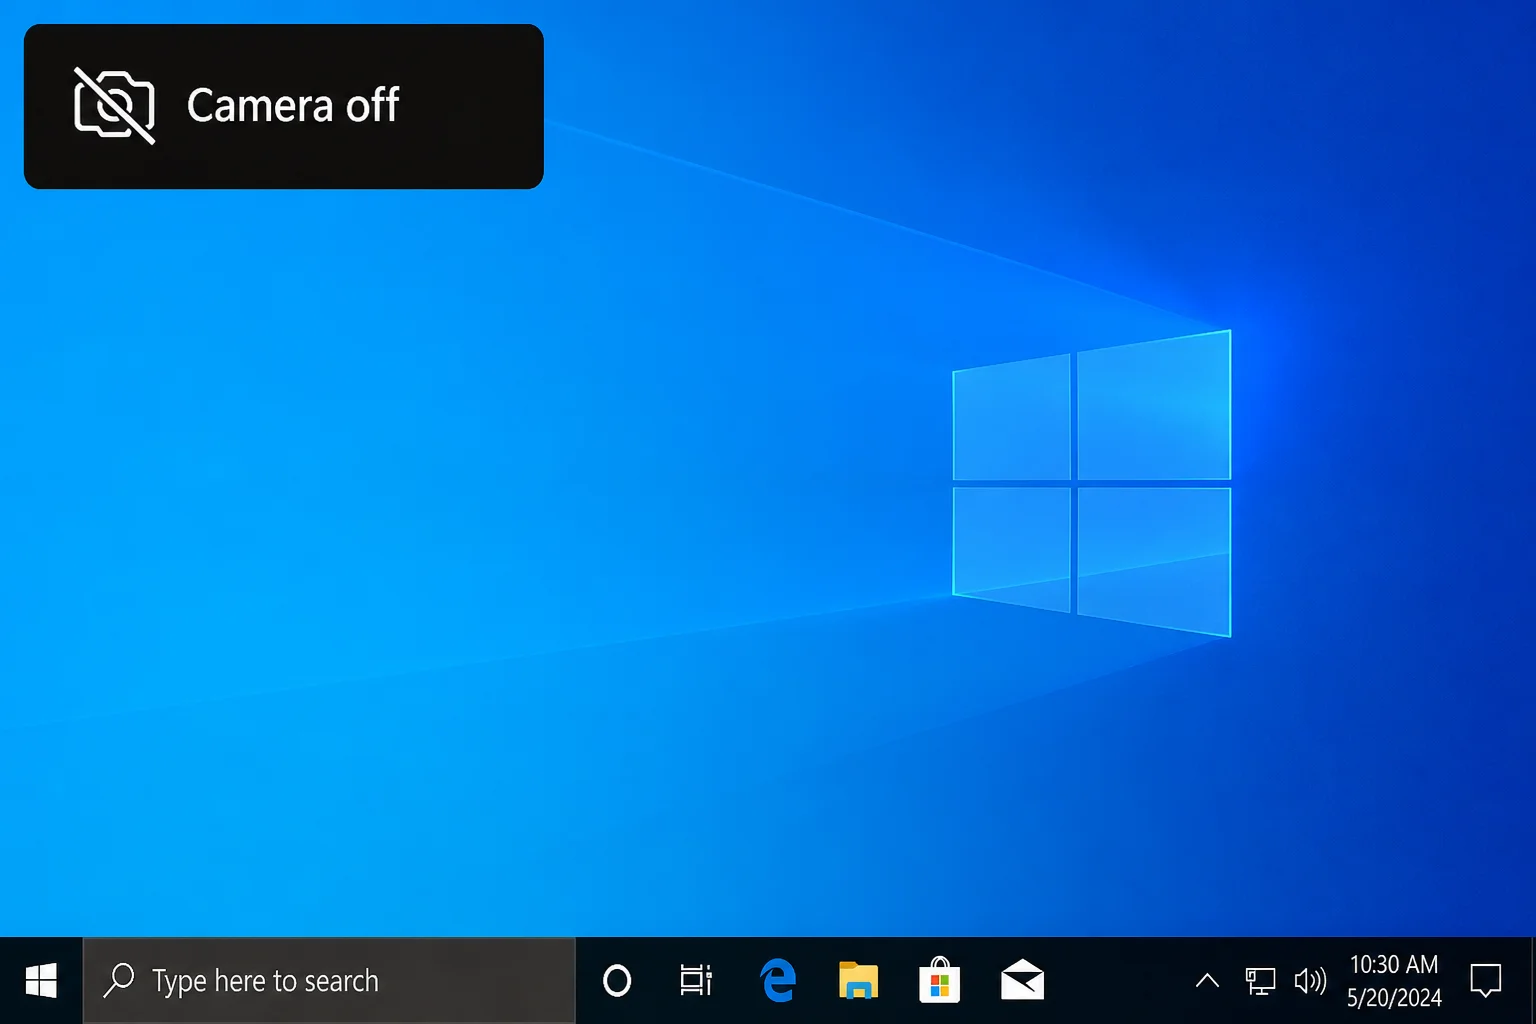Open the Mail app from the taskbar
Screen dimensions: 1536x1024
coord(1022,981)
